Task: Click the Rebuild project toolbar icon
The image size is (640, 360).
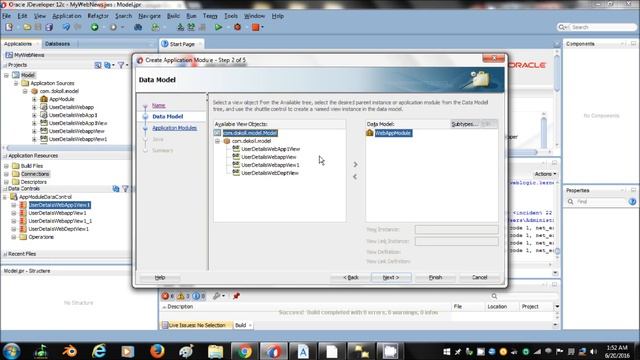Action: click(191, 27)
